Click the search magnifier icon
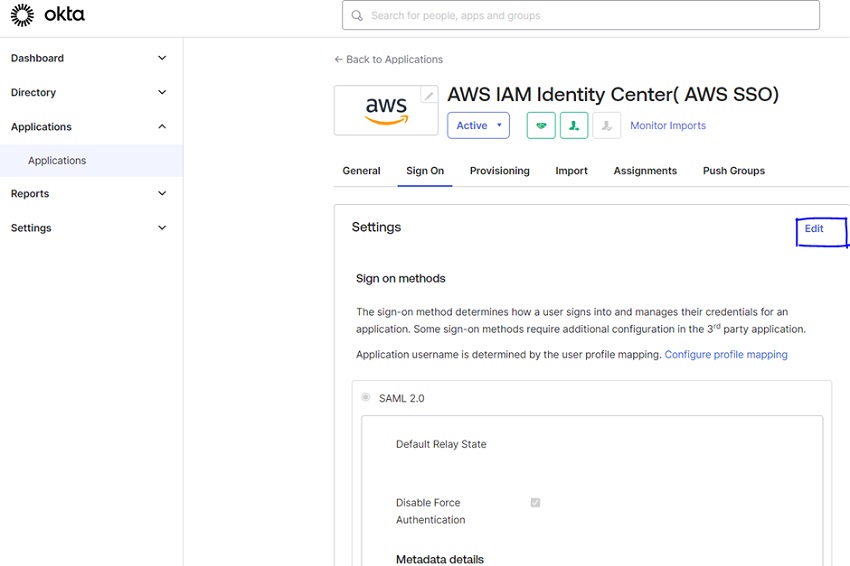The image size is (850, 566). tap(357, 16)
